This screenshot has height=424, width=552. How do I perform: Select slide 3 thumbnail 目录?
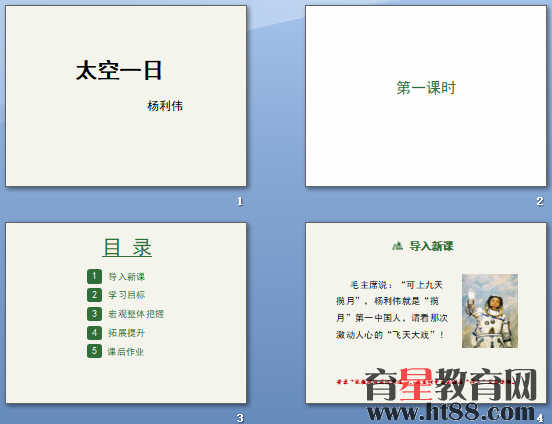pos(126,313)
